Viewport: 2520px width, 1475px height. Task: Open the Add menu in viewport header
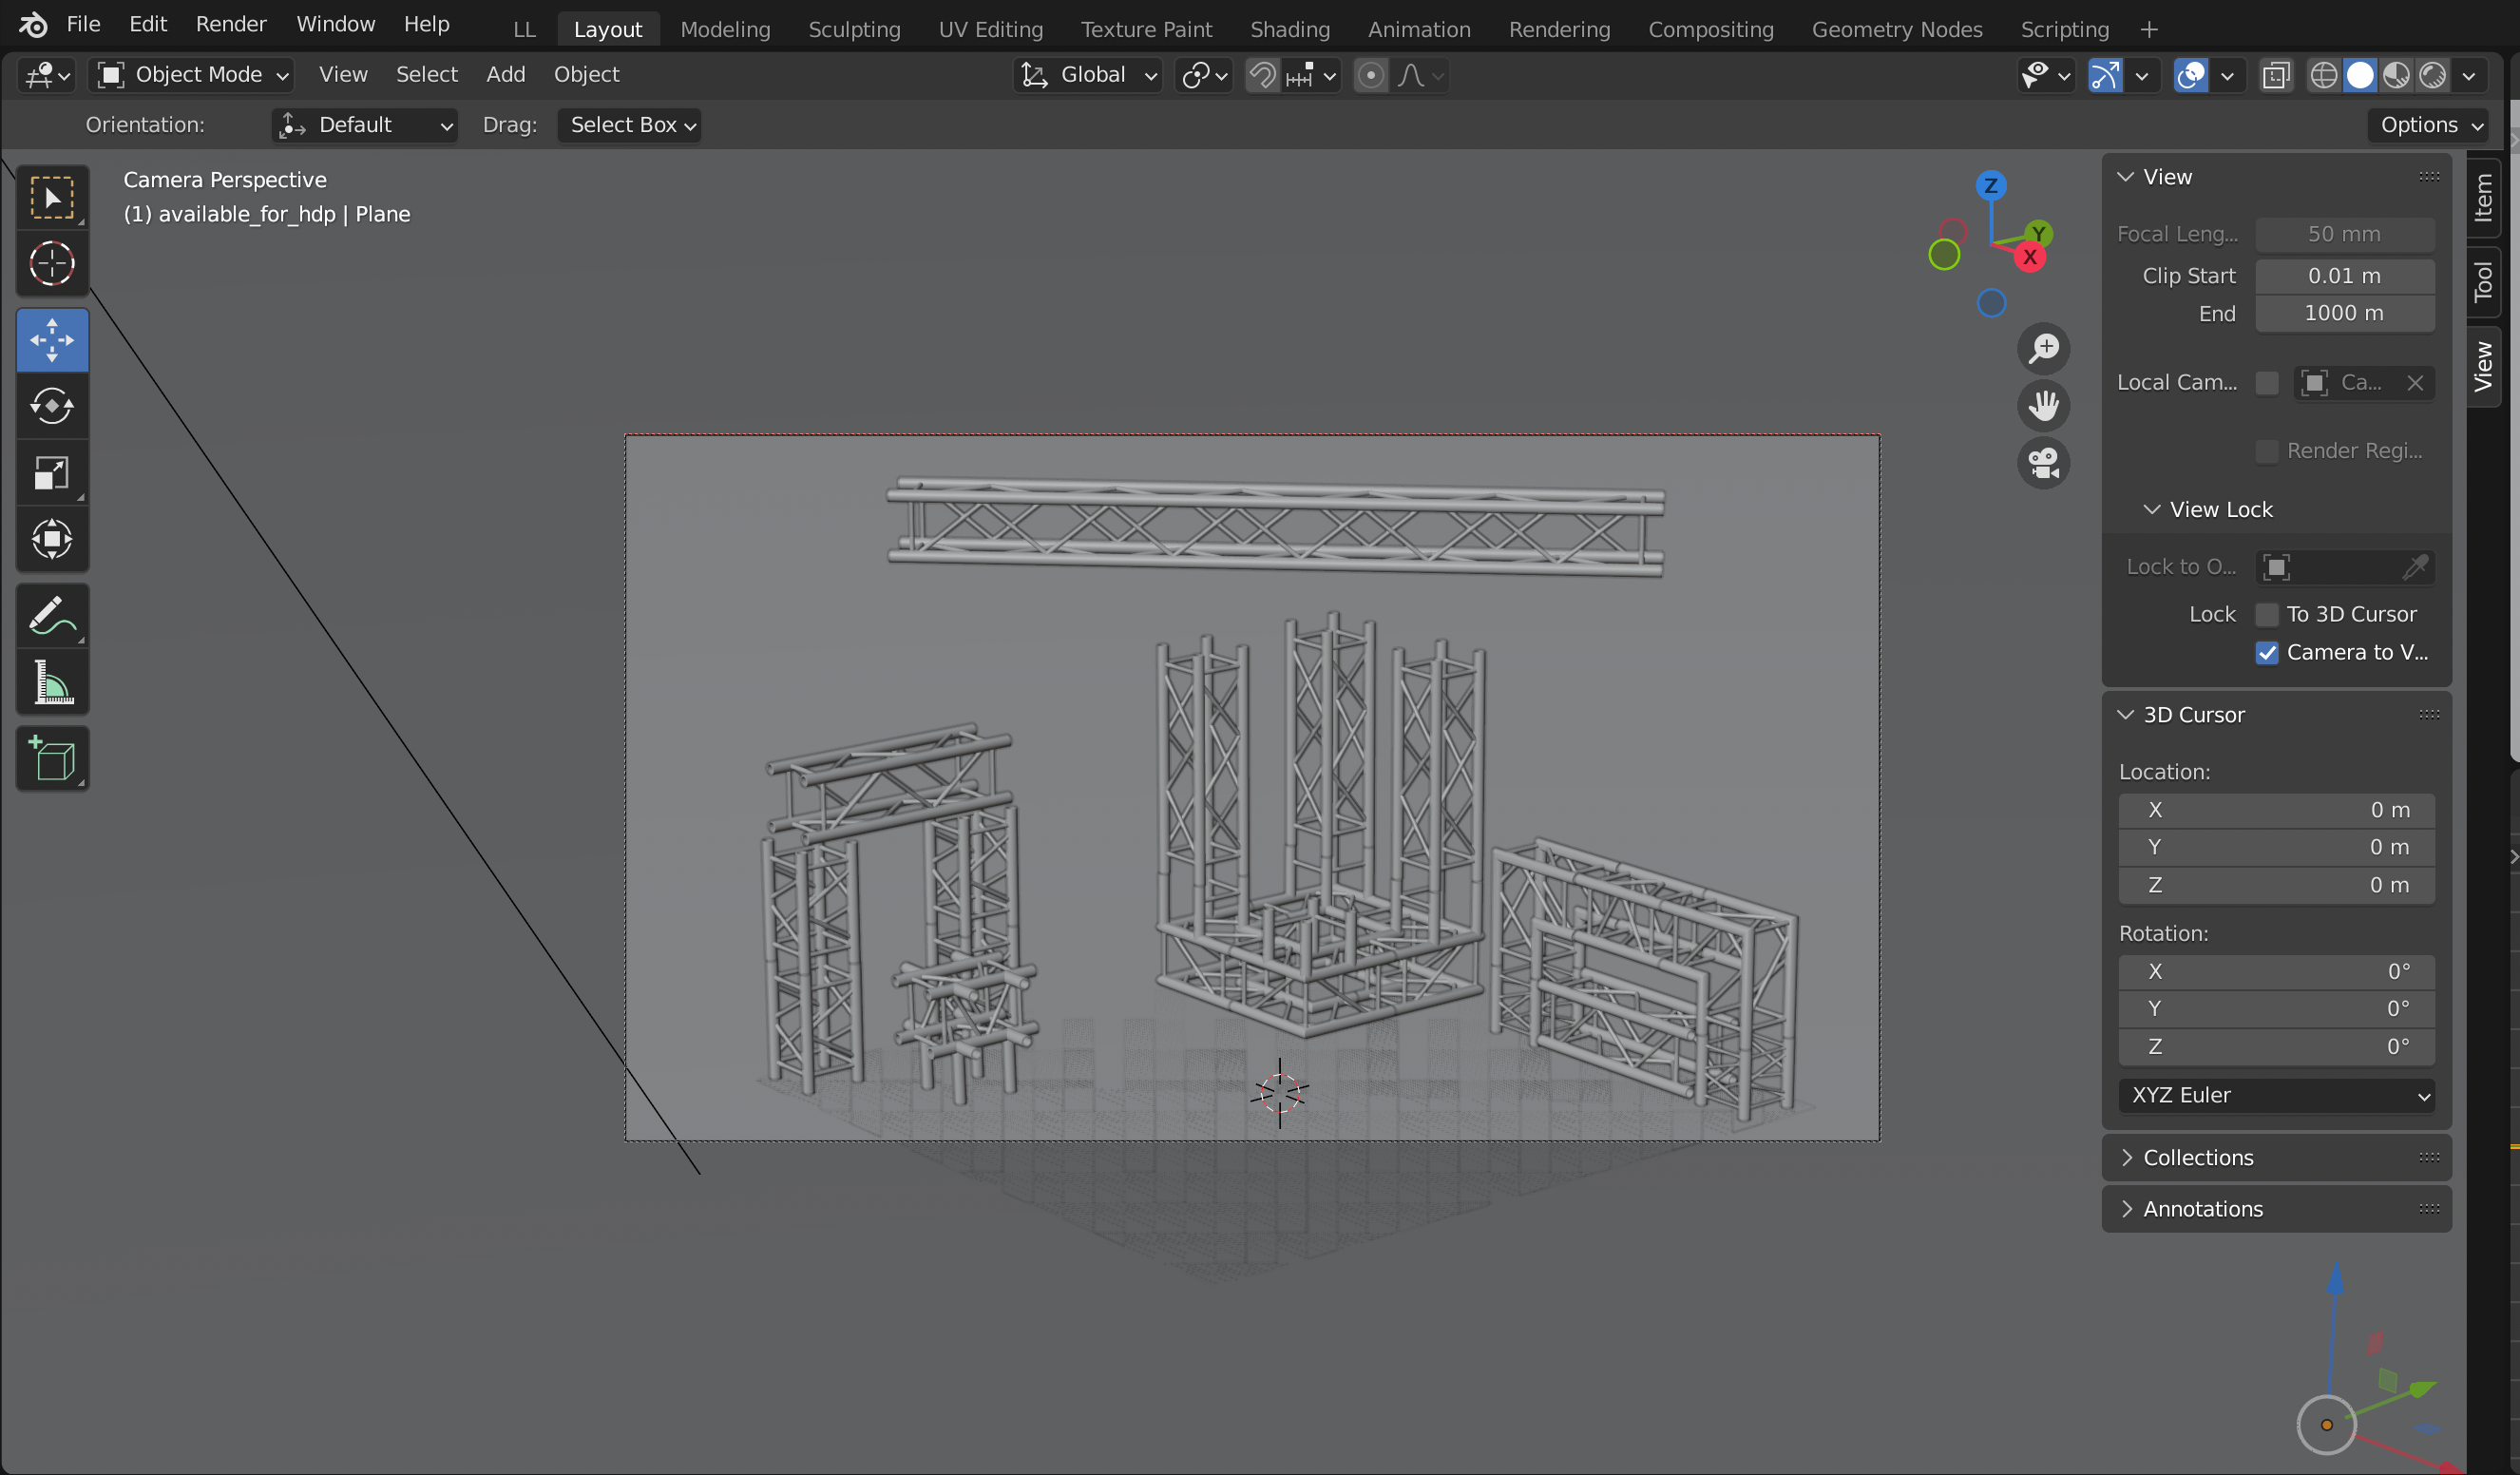(x=505, y=75)
